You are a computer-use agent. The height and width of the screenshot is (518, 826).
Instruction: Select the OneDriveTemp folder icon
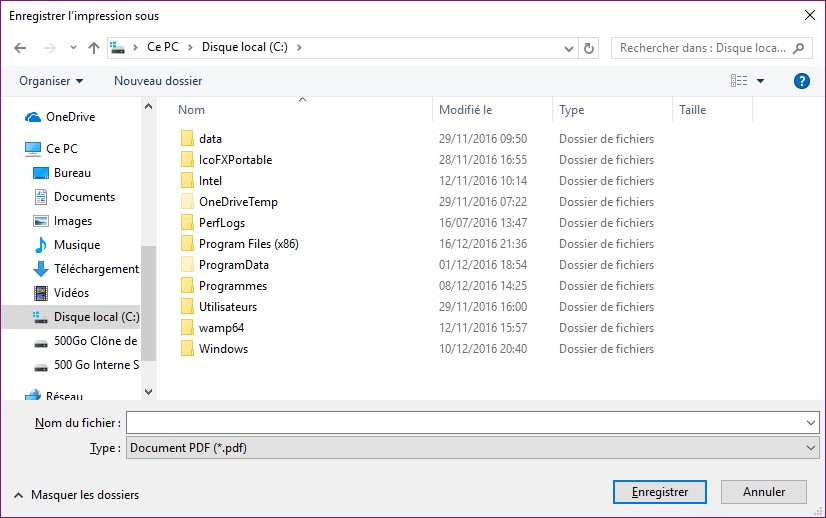click(187, 202)
